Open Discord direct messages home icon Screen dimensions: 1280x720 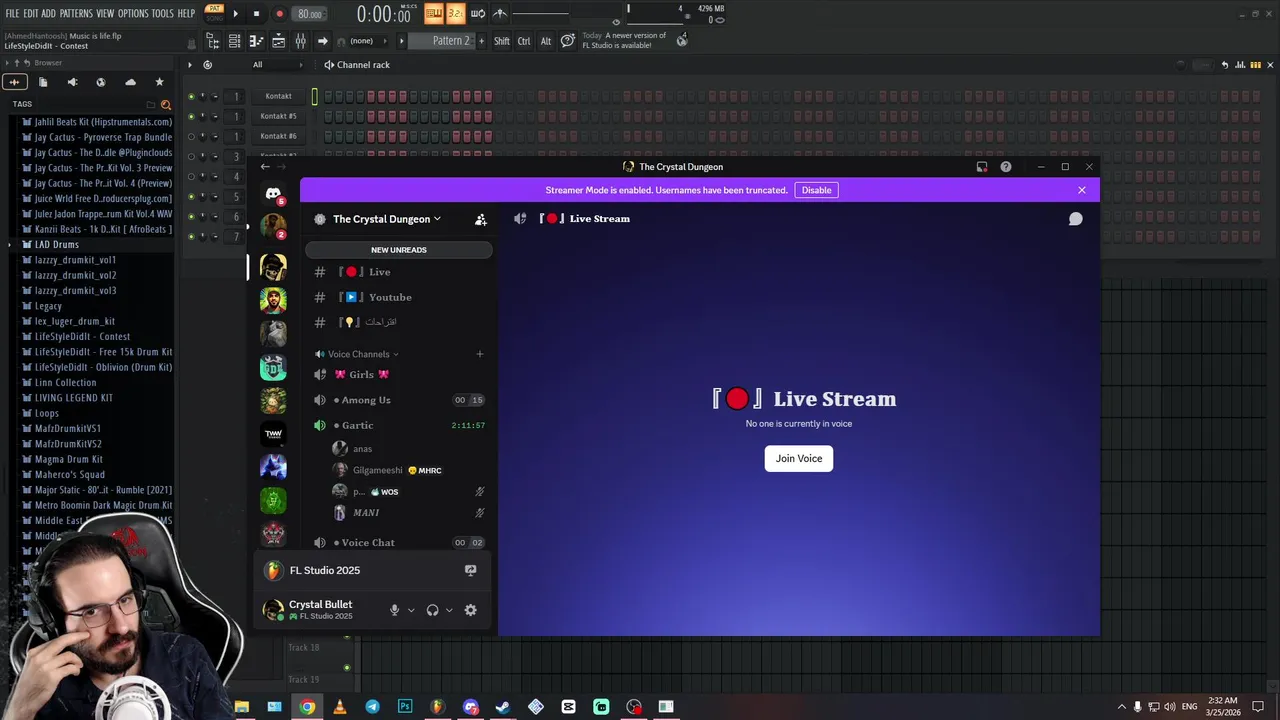273,194
